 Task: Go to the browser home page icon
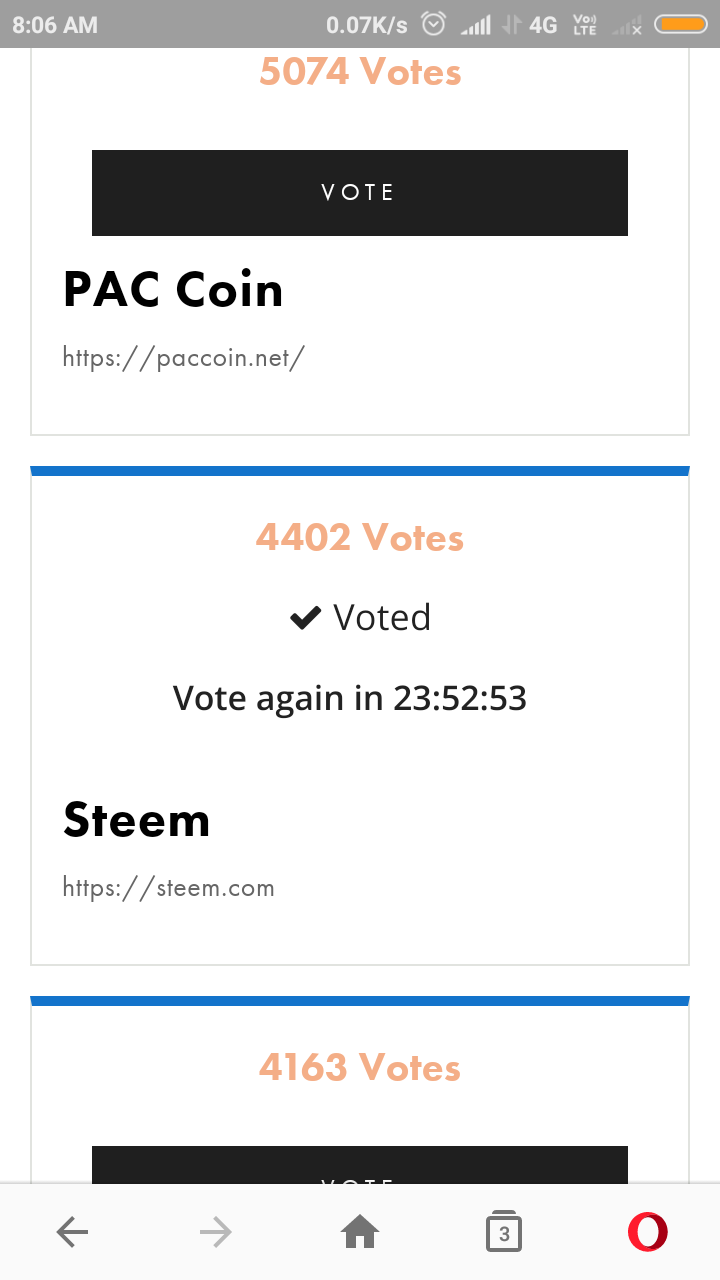(360, 1232)
